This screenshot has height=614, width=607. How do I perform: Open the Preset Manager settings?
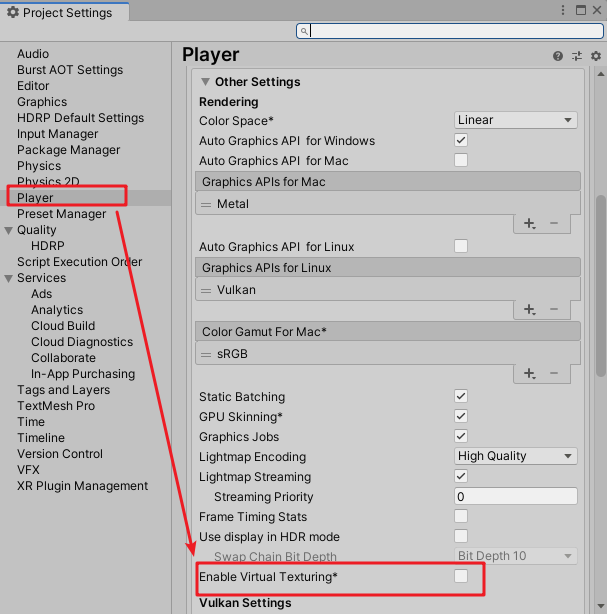click(x=61, y=214)
